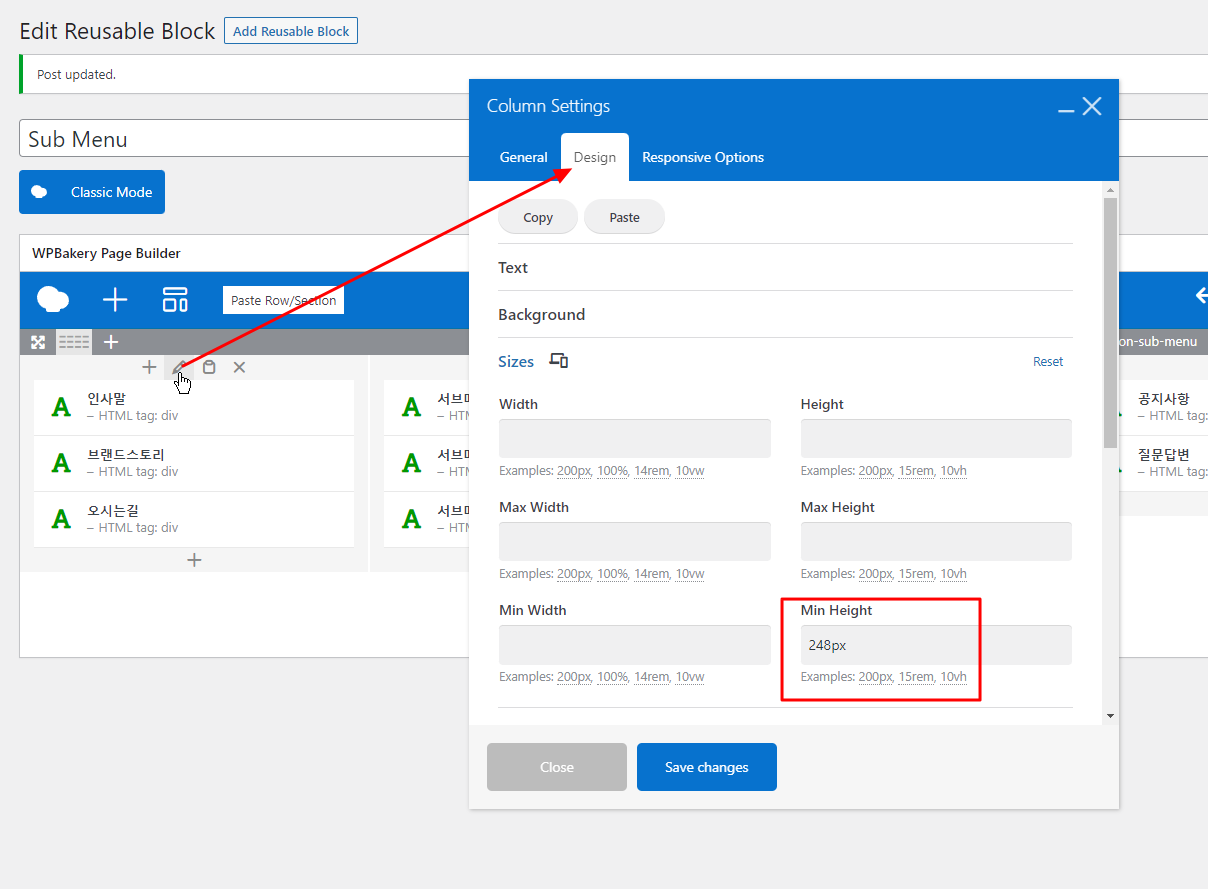Click Paste Row/Section in the builder toolbar
The height and width of the screenshot is (889, 1208).
coord(283,300)
